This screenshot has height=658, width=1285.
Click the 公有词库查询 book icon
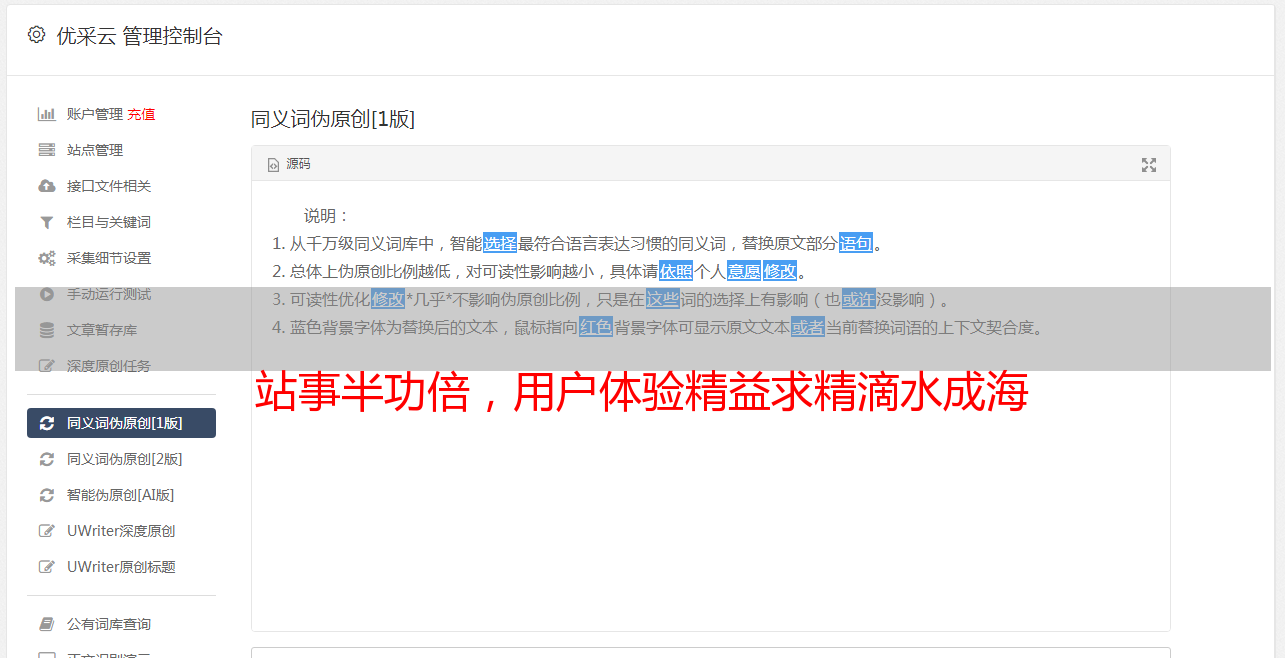(46, 624)
